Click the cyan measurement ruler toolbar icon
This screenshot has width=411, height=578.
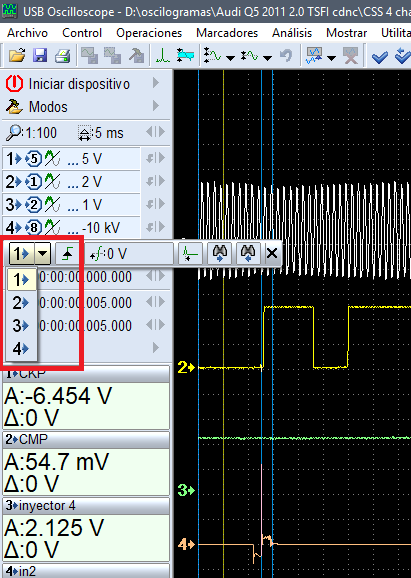click(x=185, y=56)
